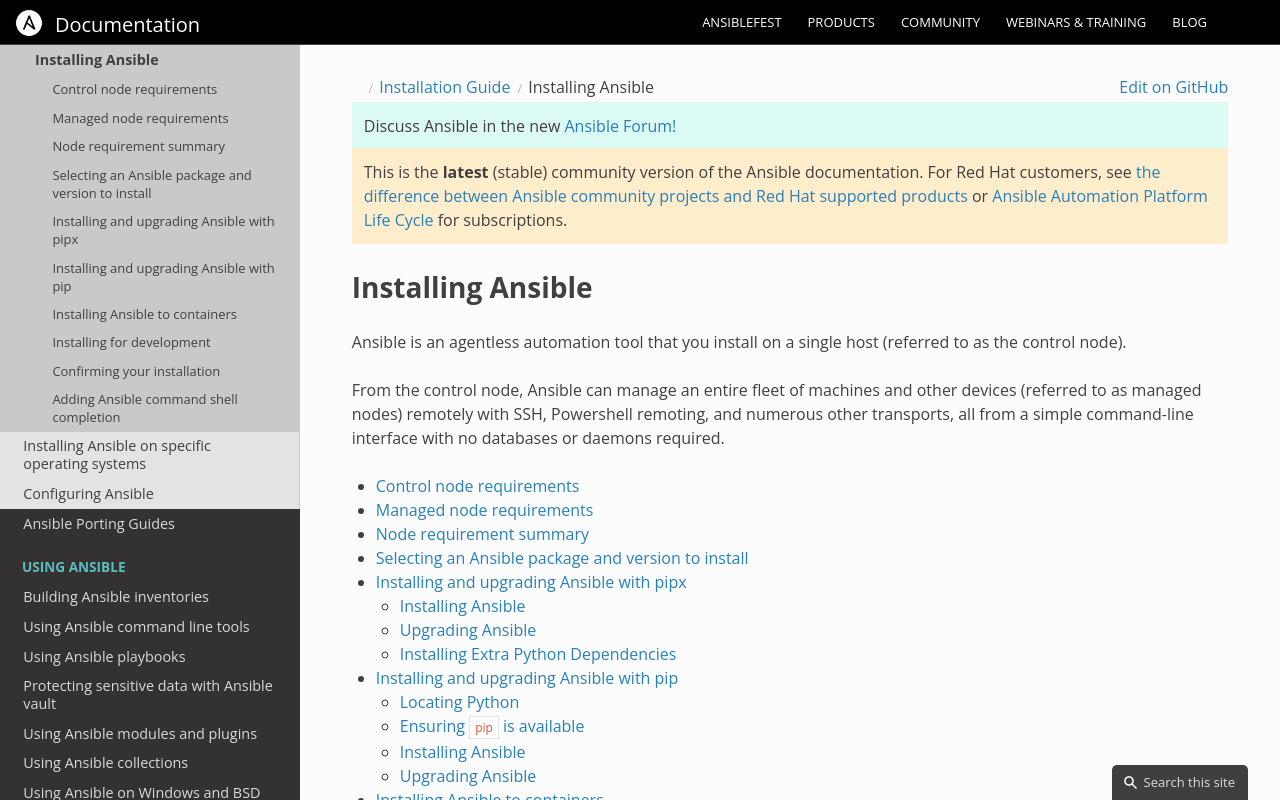The image size is (1280, 800).
Task: Open Protecting sensitive data with Ansible vault
Action: (x=148, y=695)
